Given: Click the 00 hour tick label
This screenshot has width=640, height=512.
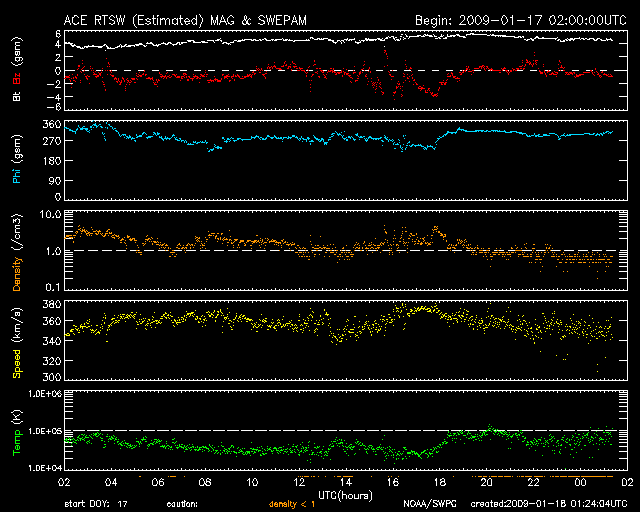Looking at the screenshot, I should (x=580, y=482).
